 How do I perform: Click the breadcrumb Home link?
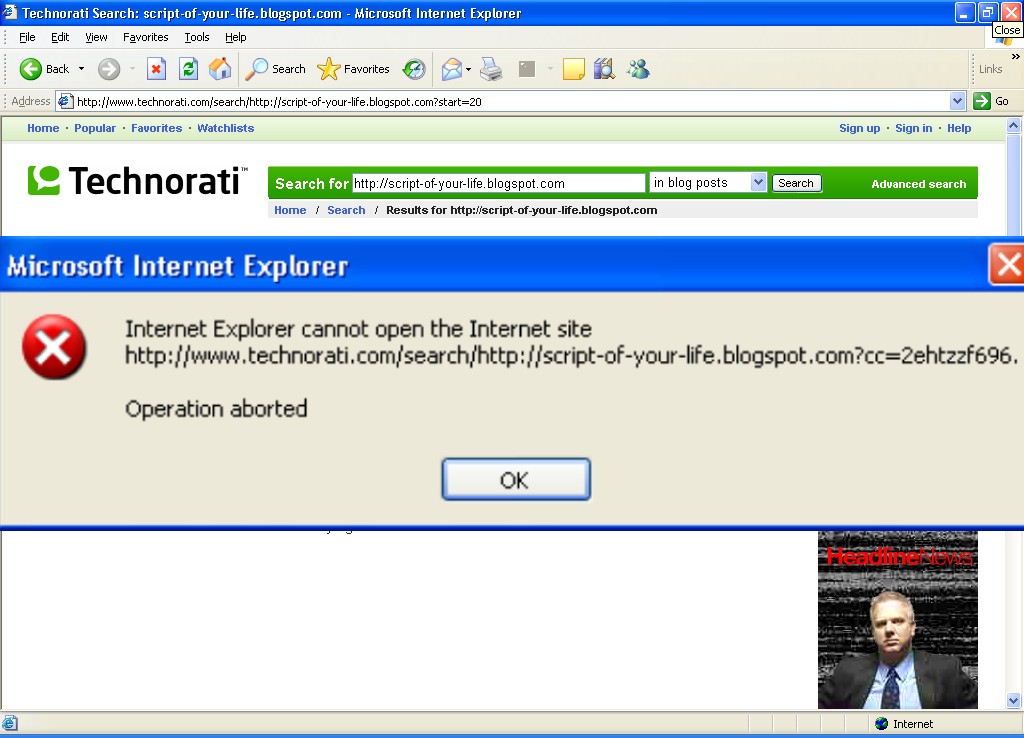(x=290, y=210)
